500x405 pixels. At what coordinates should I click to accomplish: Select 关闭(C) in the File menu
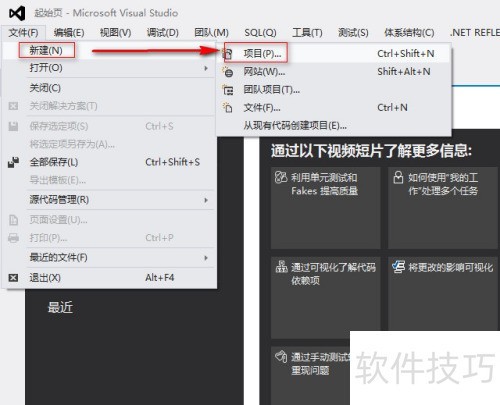click(x=45, y=88)
